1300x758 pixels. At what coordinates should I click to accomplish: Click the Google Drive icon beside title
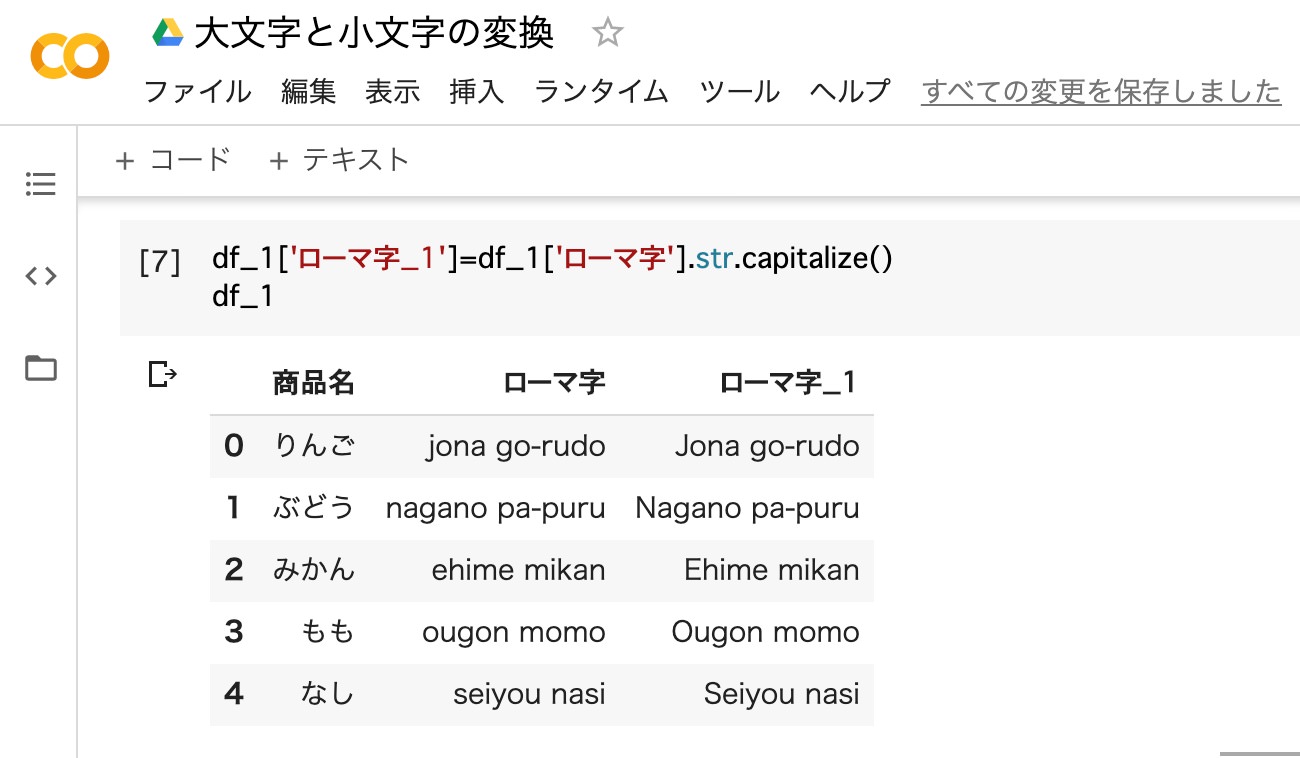coord(167,33)
